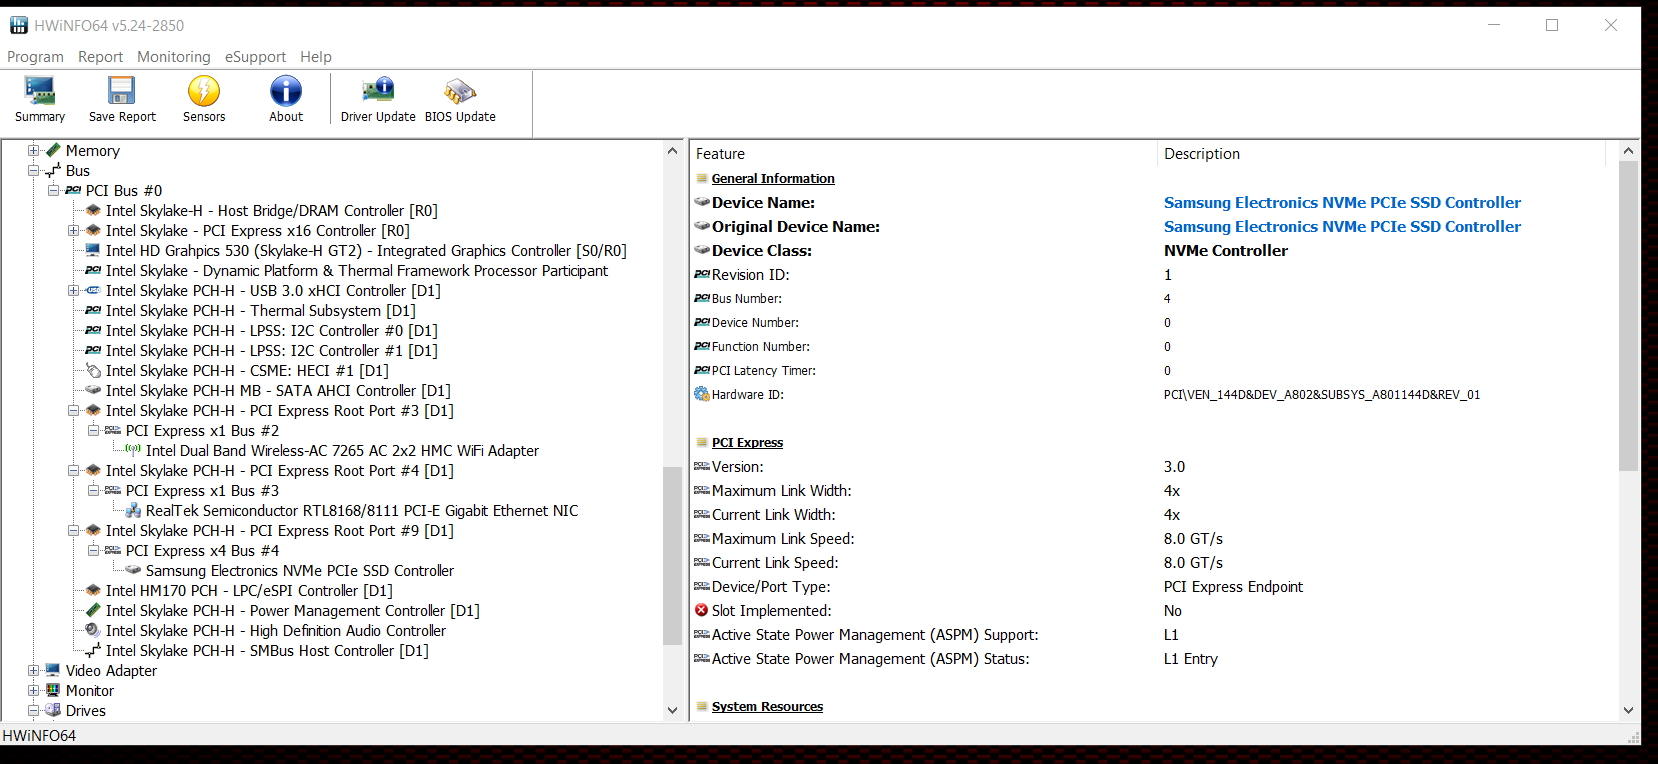Collapse PCI Express Root Port #9
This screenshot has height=764, width=1658.
(73, 531)
